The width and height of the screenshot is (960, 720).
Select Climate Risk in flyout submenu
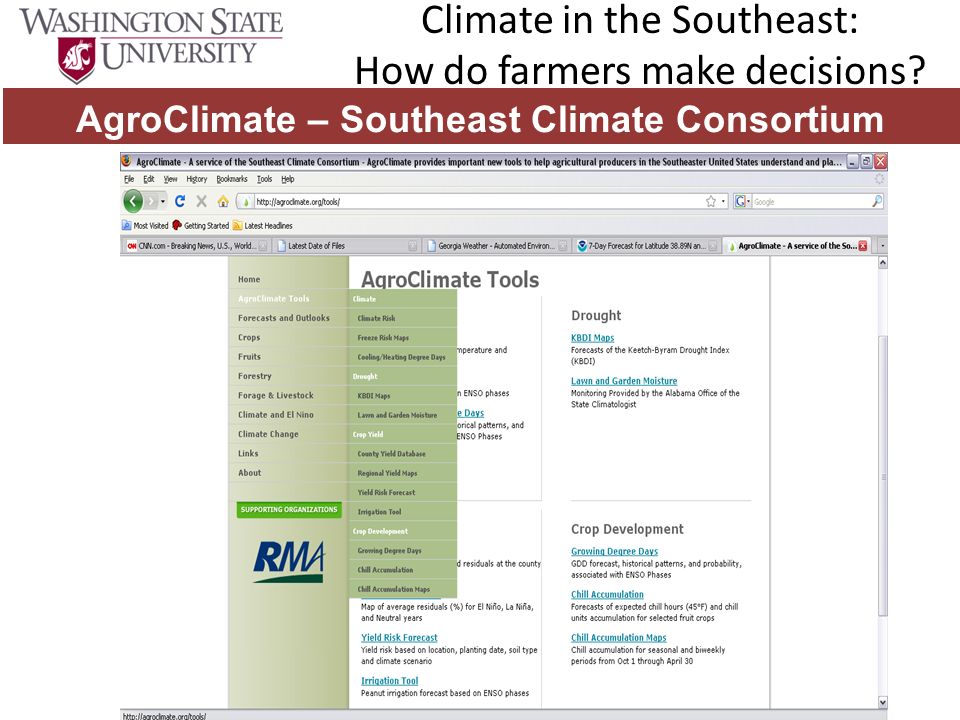[377, 318]
